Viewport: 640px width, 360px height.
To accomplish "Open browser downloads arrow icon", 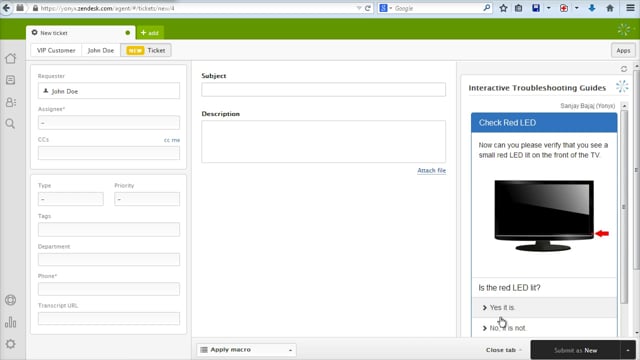I will click(592, 8).
